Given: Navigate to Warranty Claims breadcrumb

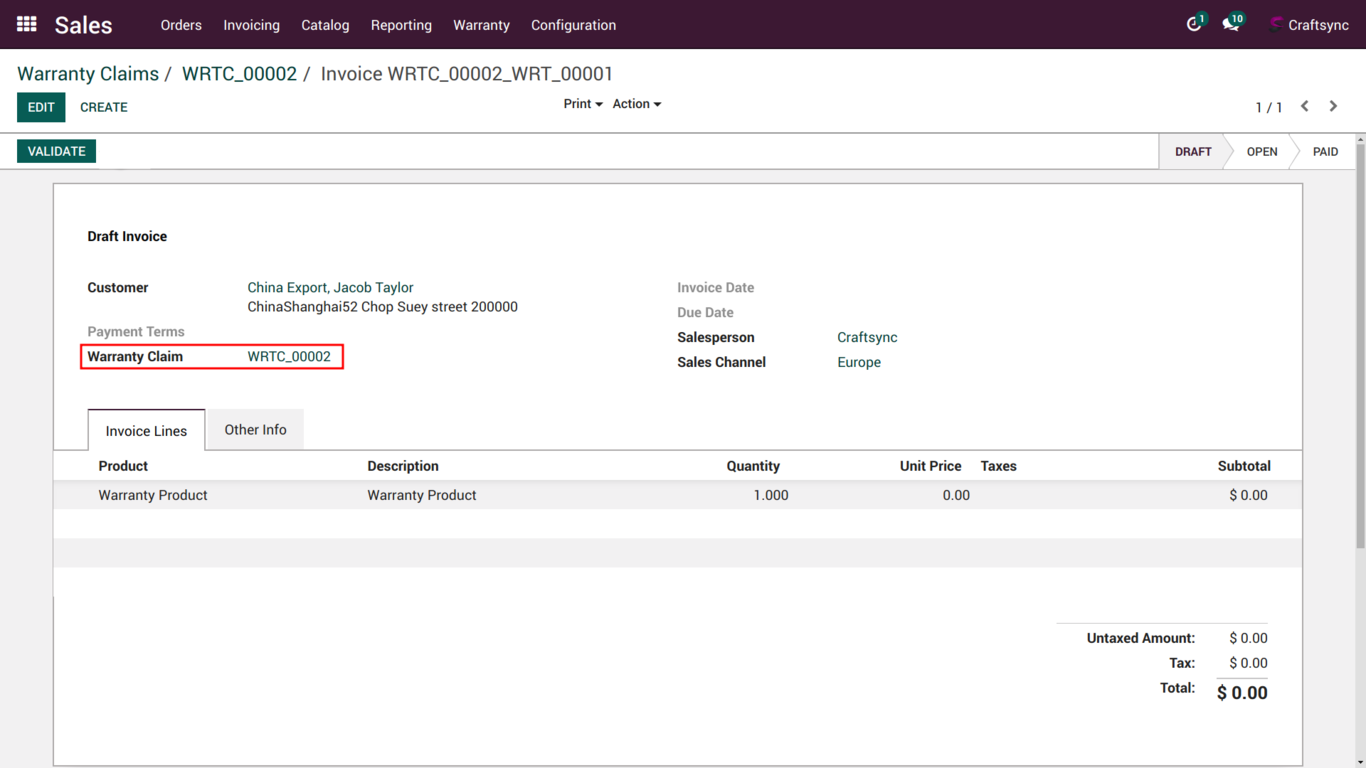Looking at the screenshot, I should pos(88,74).
